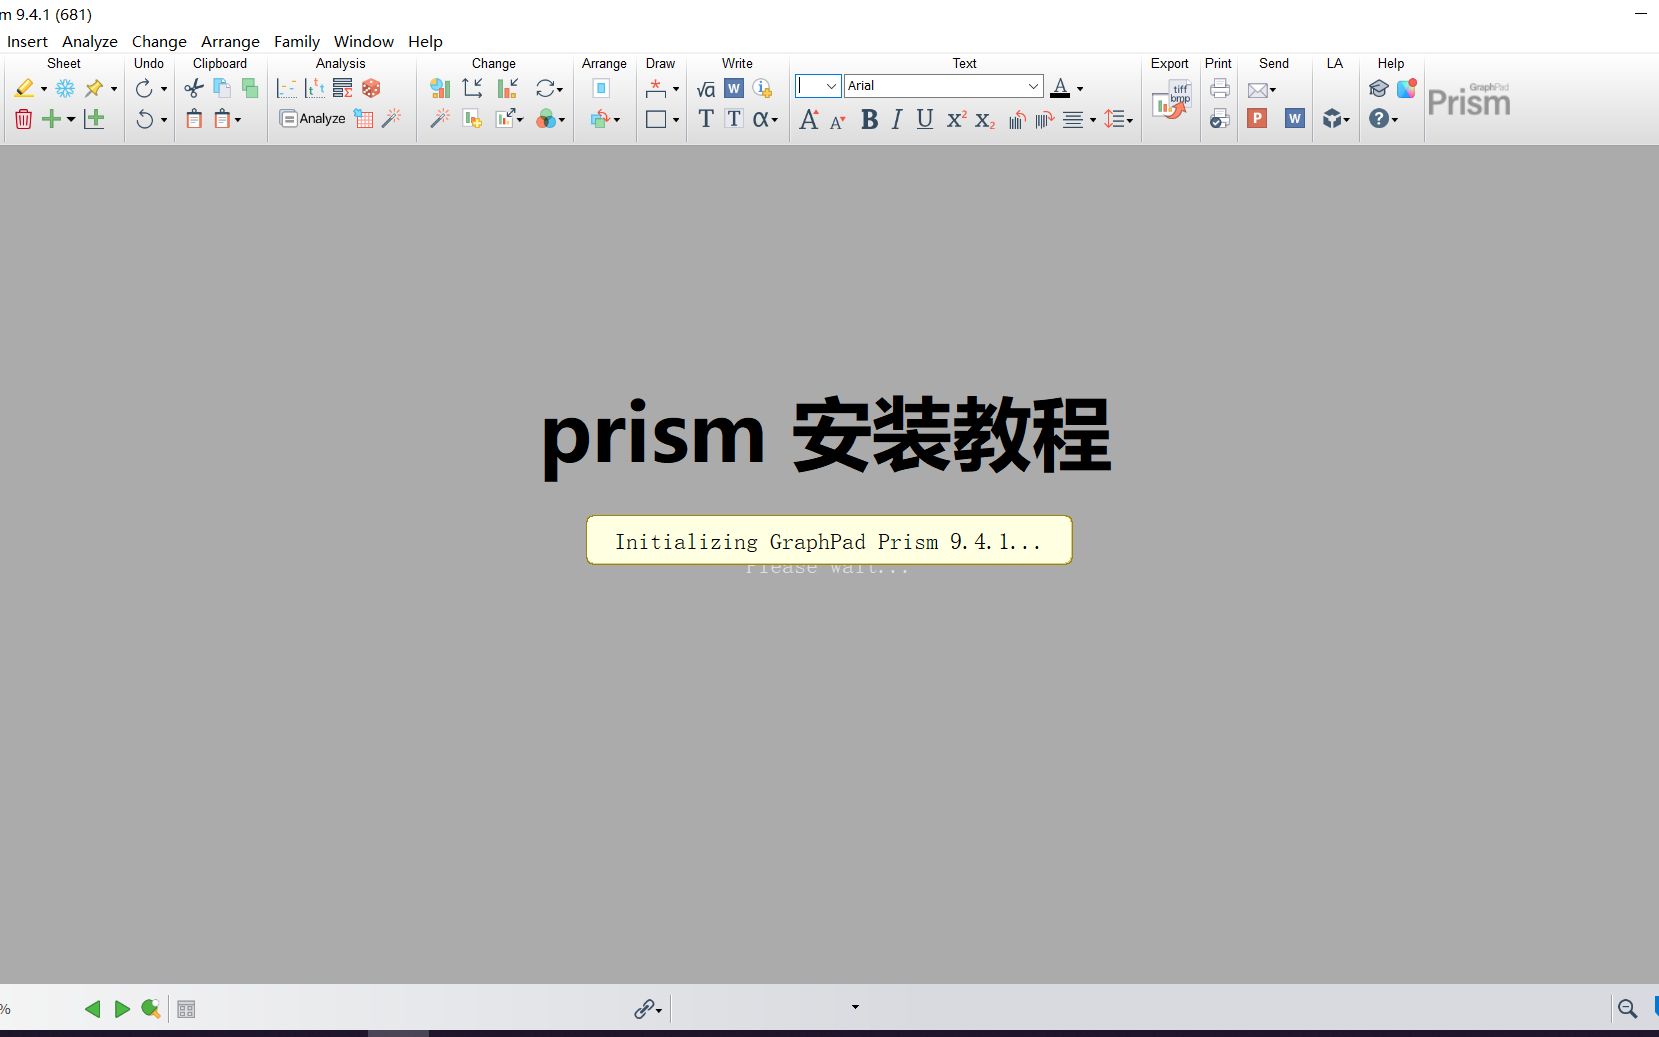Click the magnifier zoom icon in status bar
Viewport: 1659px width, 1037px height.
(x=1628, y=1009)
